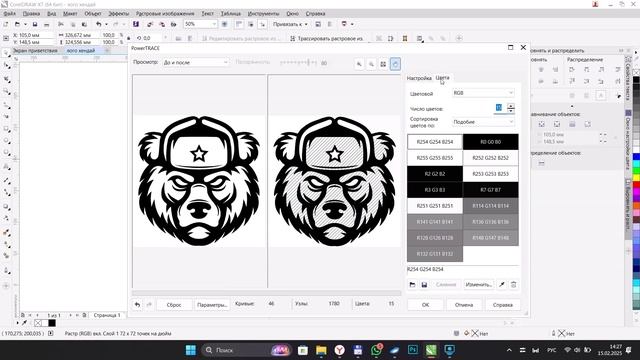Image resolution: width=640 pixels, height=360 pixels.
Task: Click the Export icon in the toolbar
Action: point(162,24)
